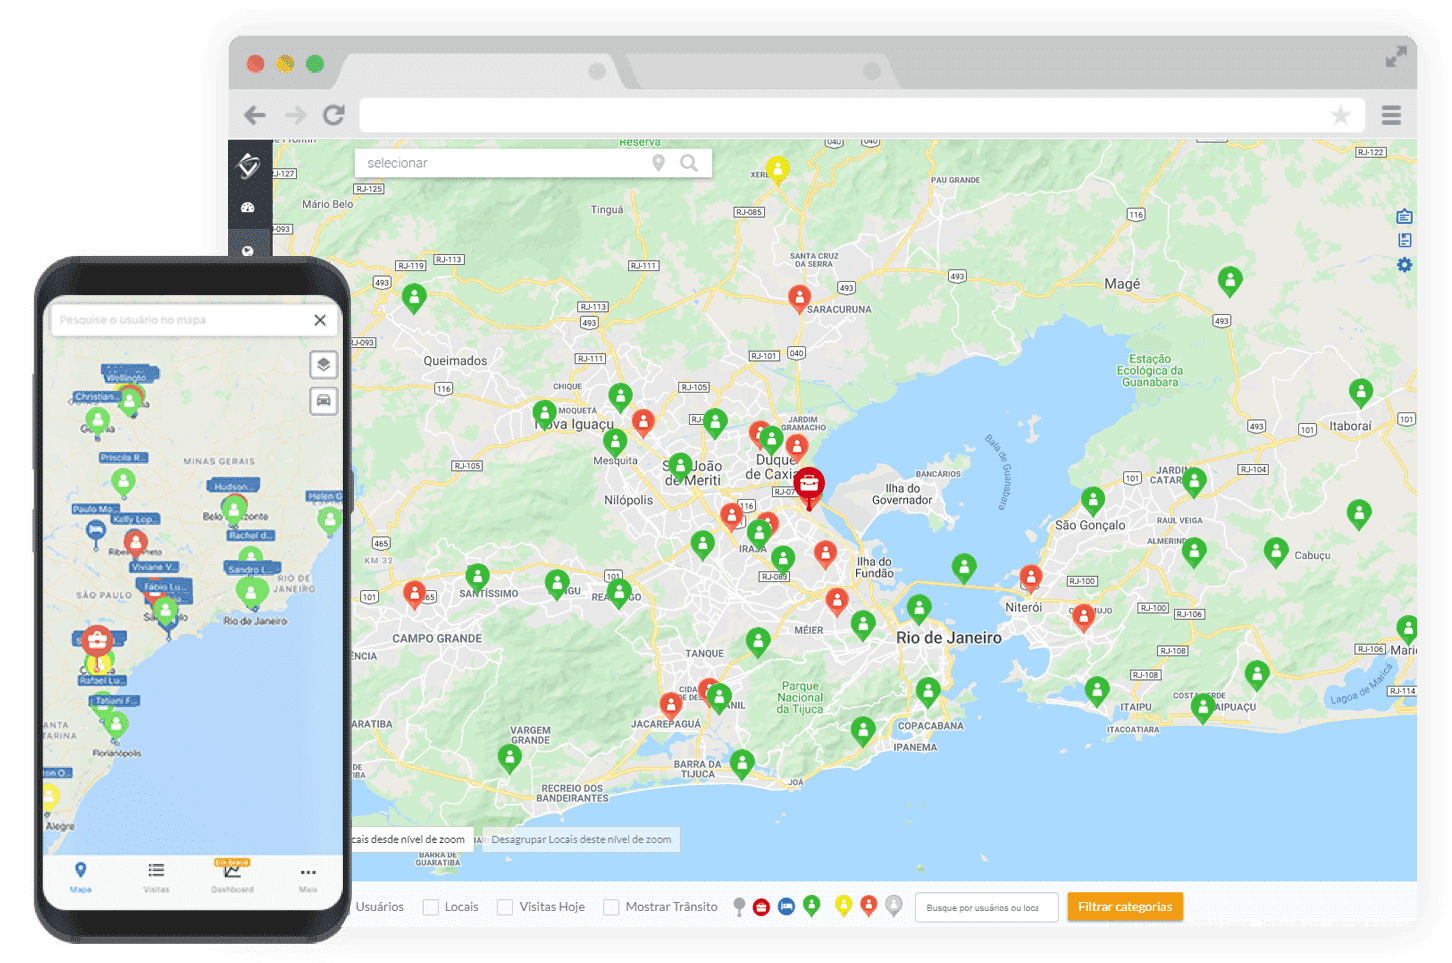Click the red user marker at Saracuruna
This screenshot has width=1452, height=963.
click(799, 298)
